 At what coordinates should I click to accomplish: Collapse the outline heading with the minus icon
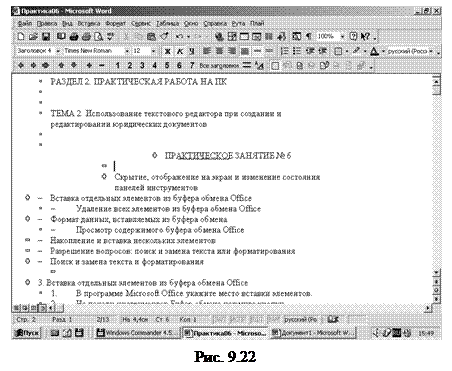click(102, 66)
